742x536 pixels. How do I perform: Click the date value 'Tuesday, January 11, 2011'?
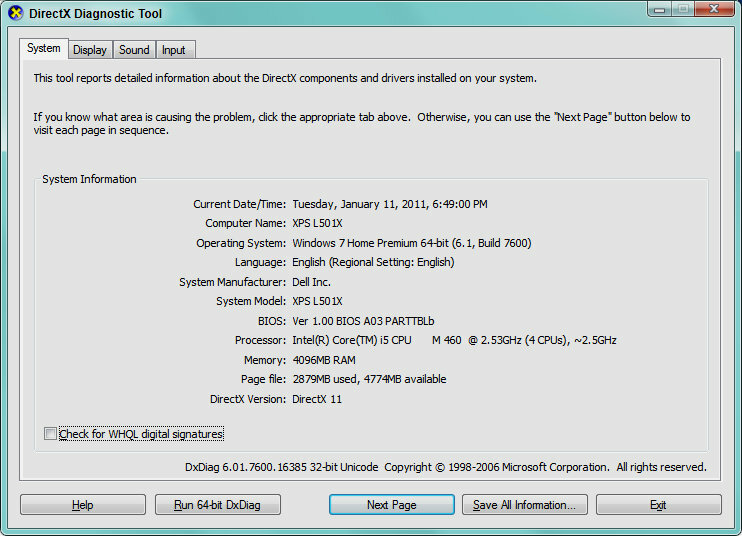point(360,204)
